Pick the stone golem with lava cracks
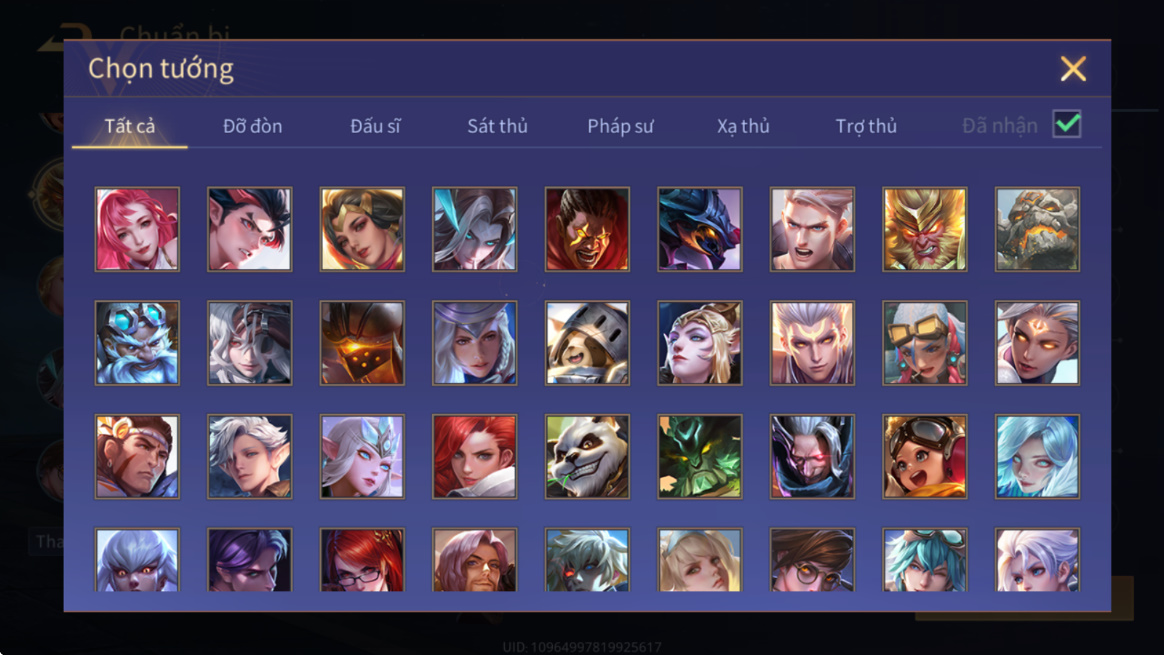Image resolution: width=1164 pixels, height=655 pixels. [1037, 229]
